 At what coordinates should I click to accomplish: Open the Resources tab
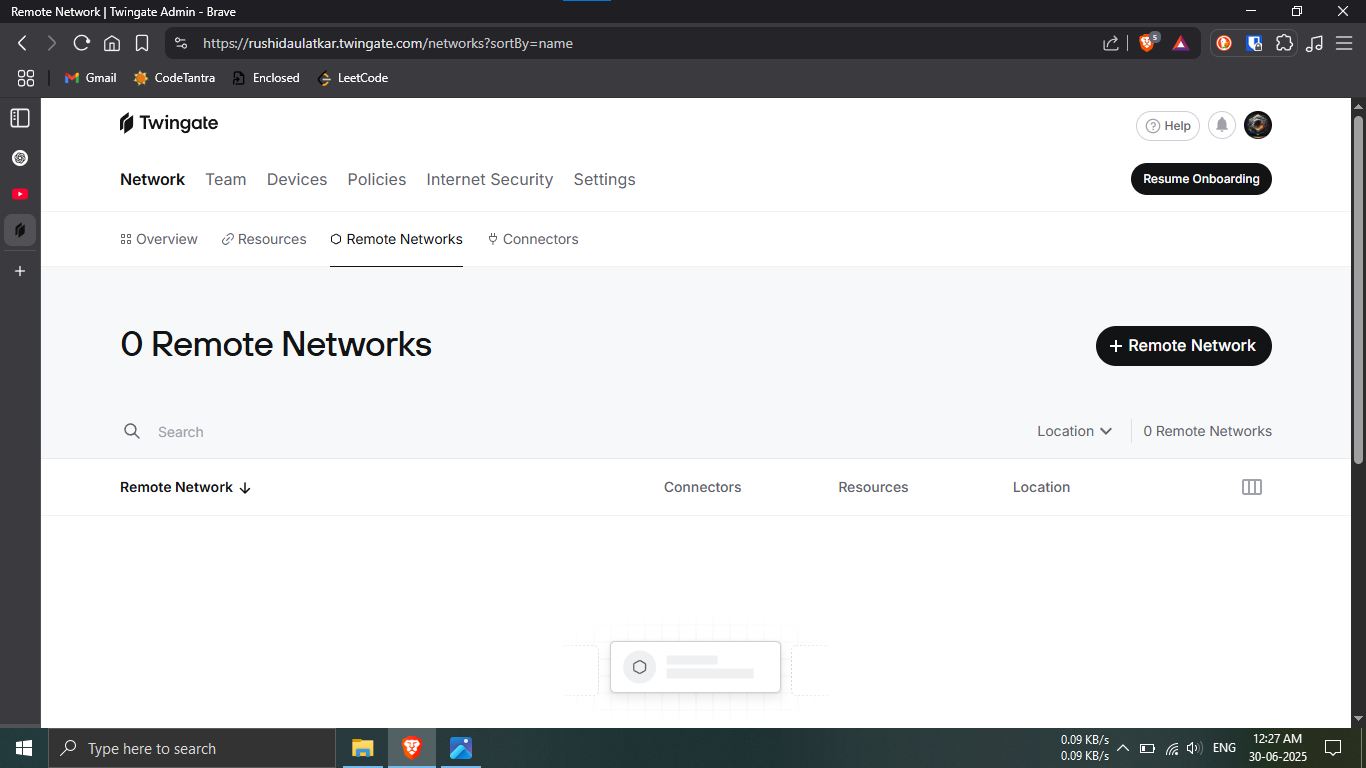pyautogui.click(x=264, y=239)
